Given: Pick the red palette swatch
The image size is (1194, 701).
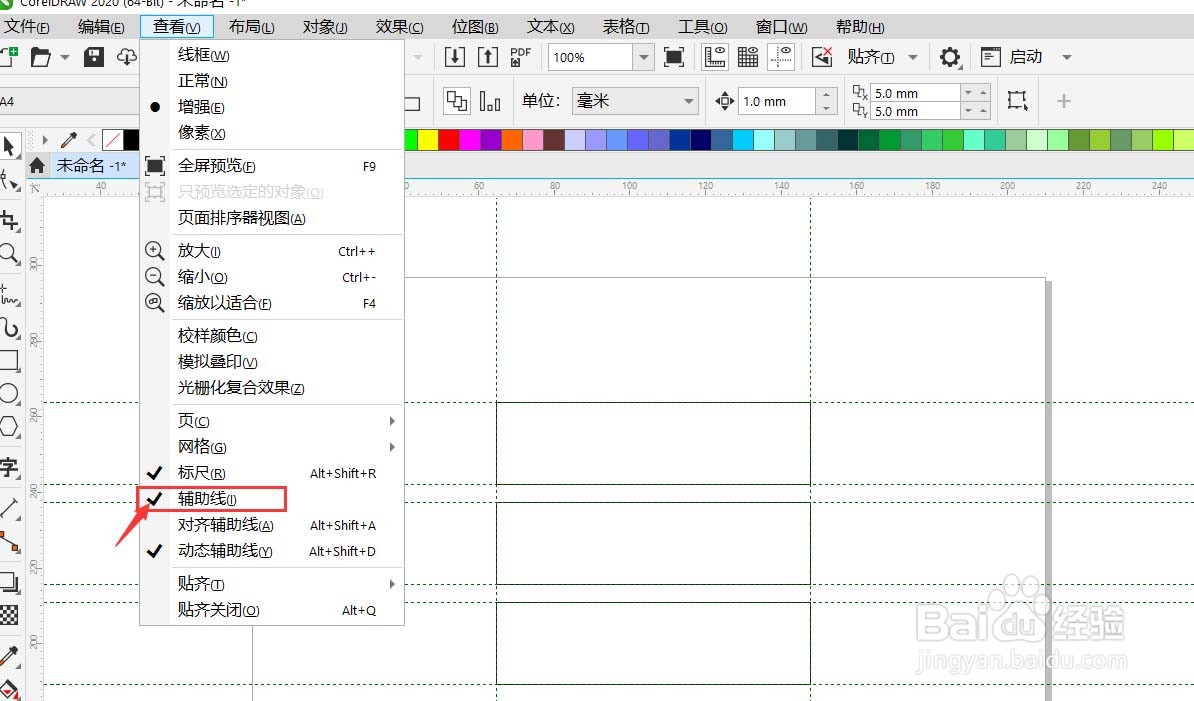Looking at the screenshot, I should point(449,139).
